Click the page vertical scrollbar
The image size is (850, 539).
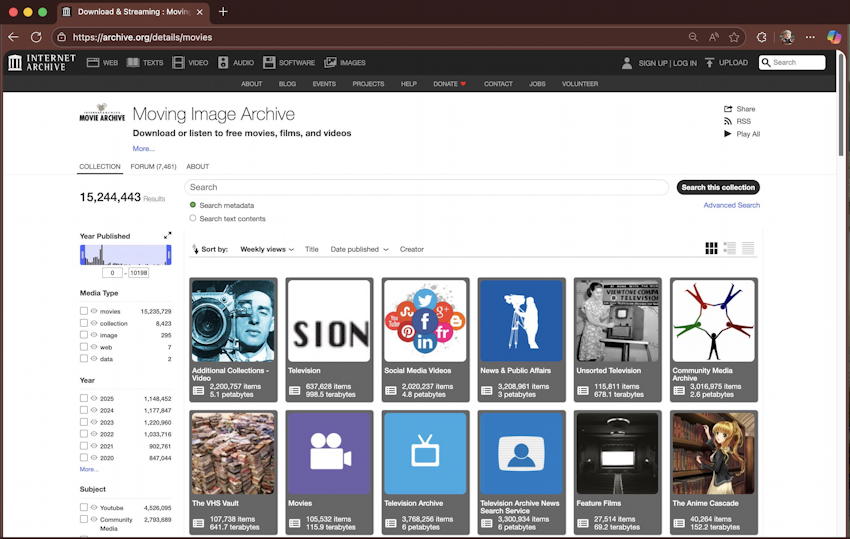tap(841, 103)
